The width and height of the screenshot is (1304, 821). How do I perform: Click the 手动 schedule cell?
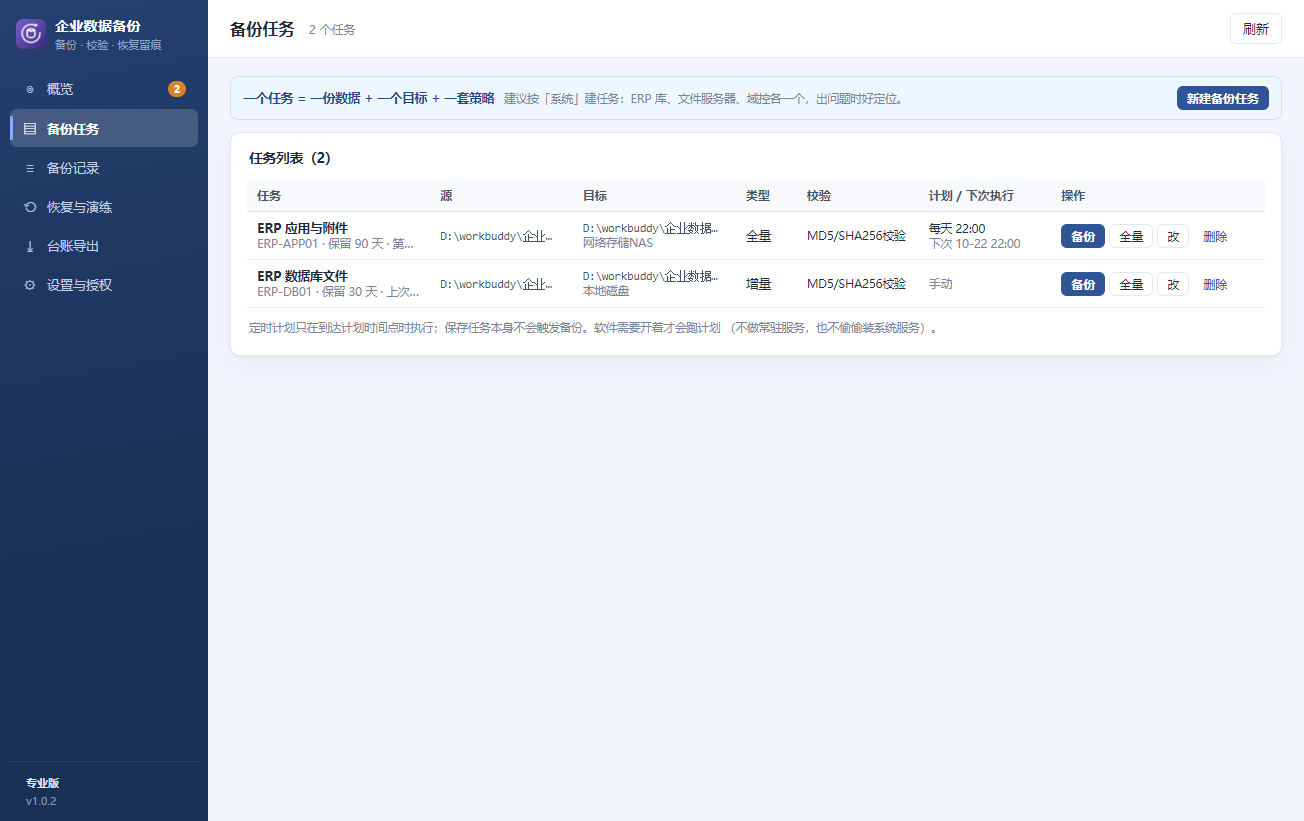pyautogui.click(x=941, y=284)
